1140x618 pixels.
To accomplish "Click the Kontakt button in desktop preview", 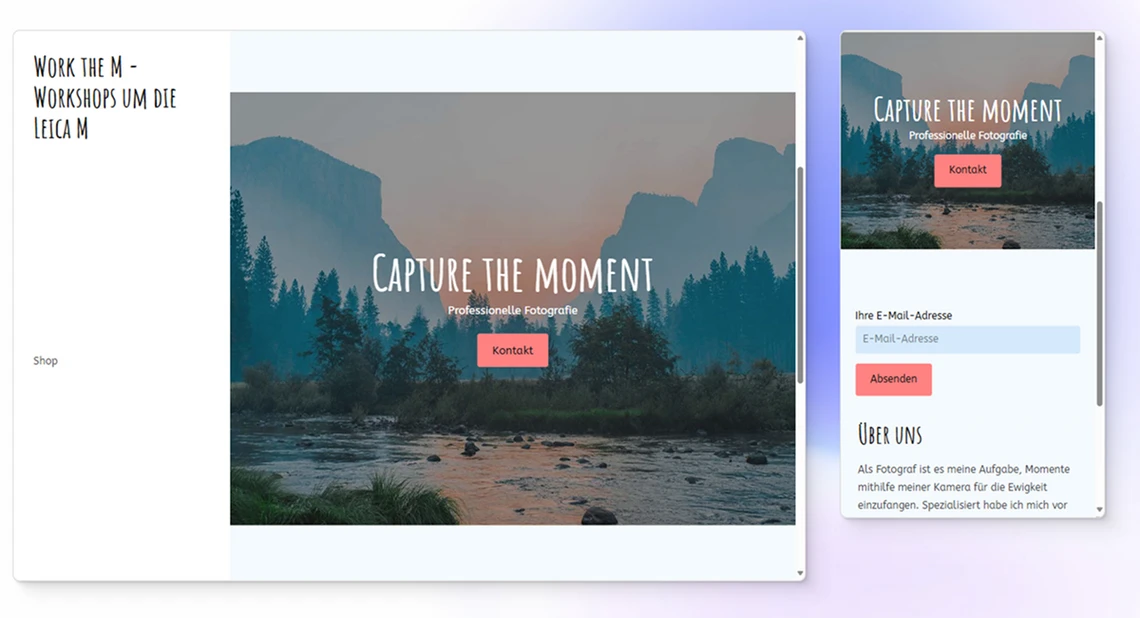I will (x=513, y=350).
